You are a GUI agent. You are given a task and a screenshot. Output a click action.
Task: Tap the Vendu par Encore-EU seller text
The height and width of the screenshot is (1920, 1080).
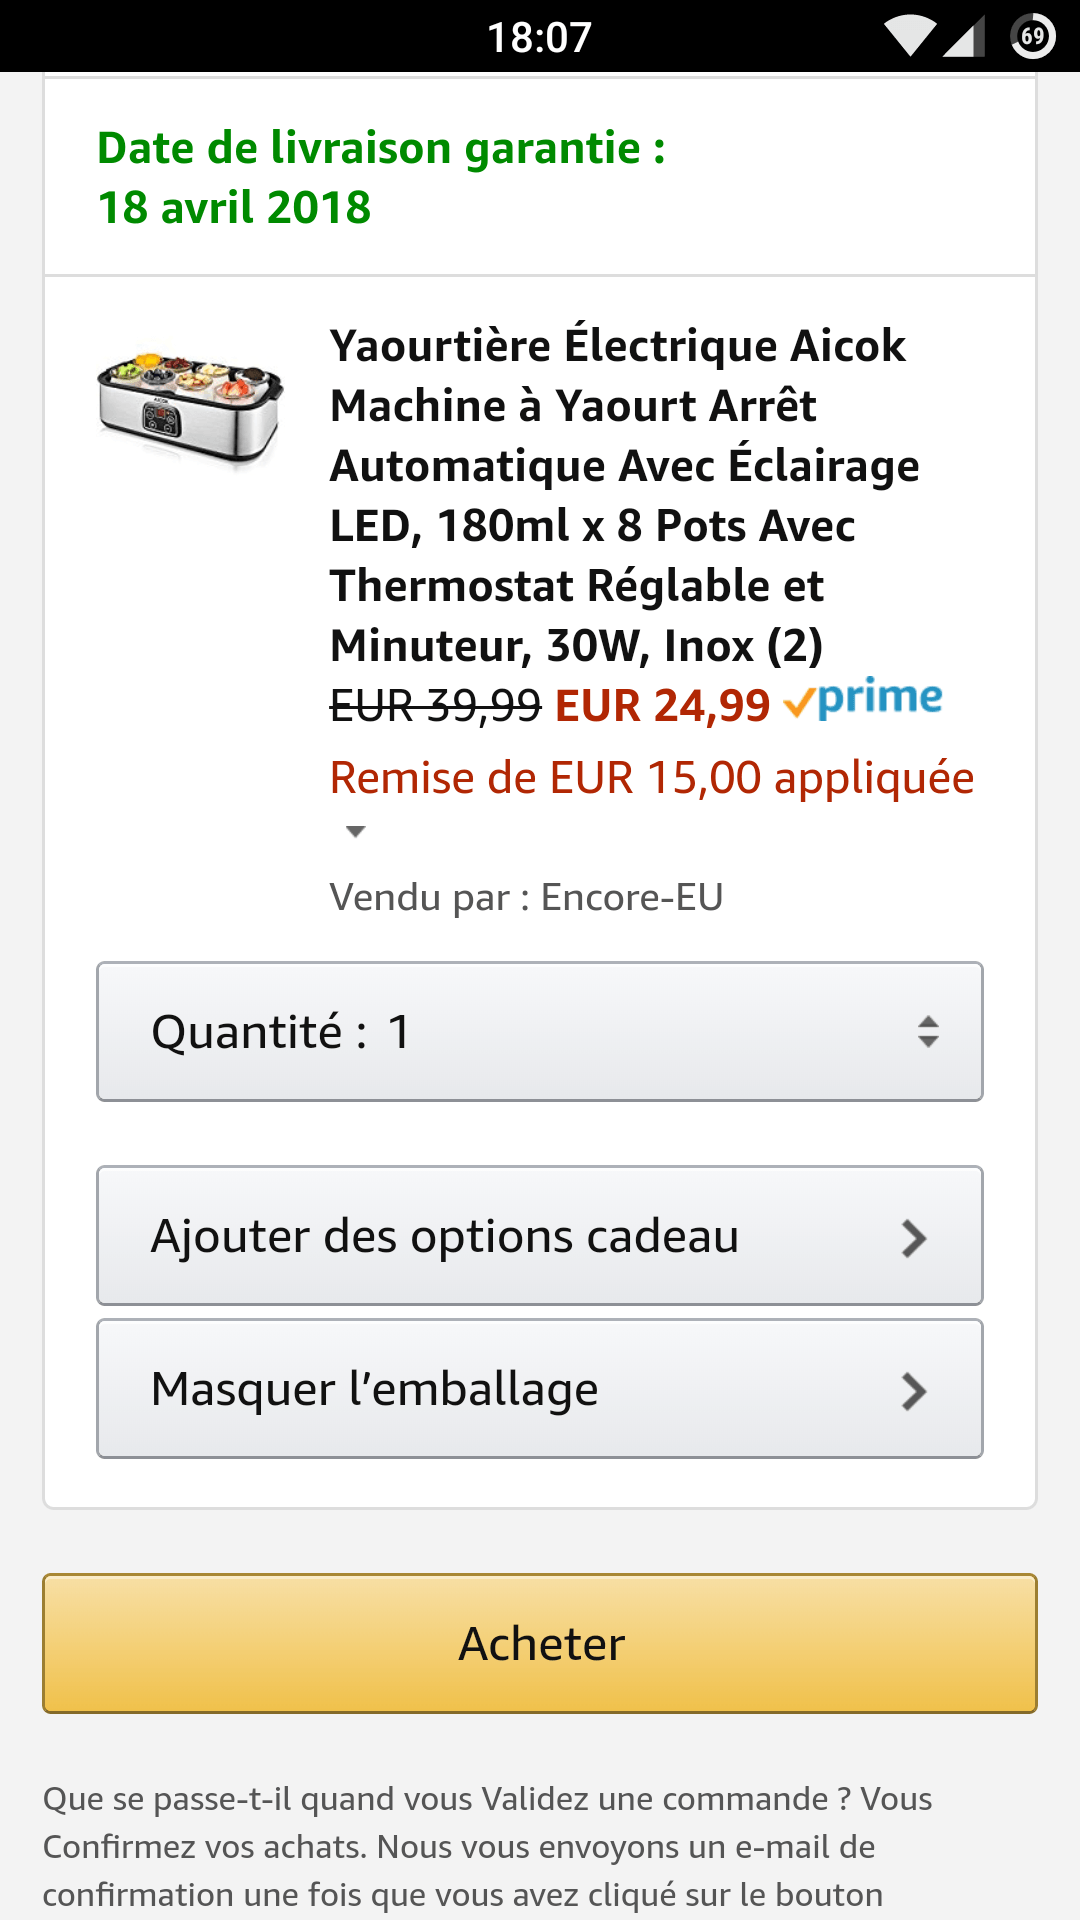point(526,898)
